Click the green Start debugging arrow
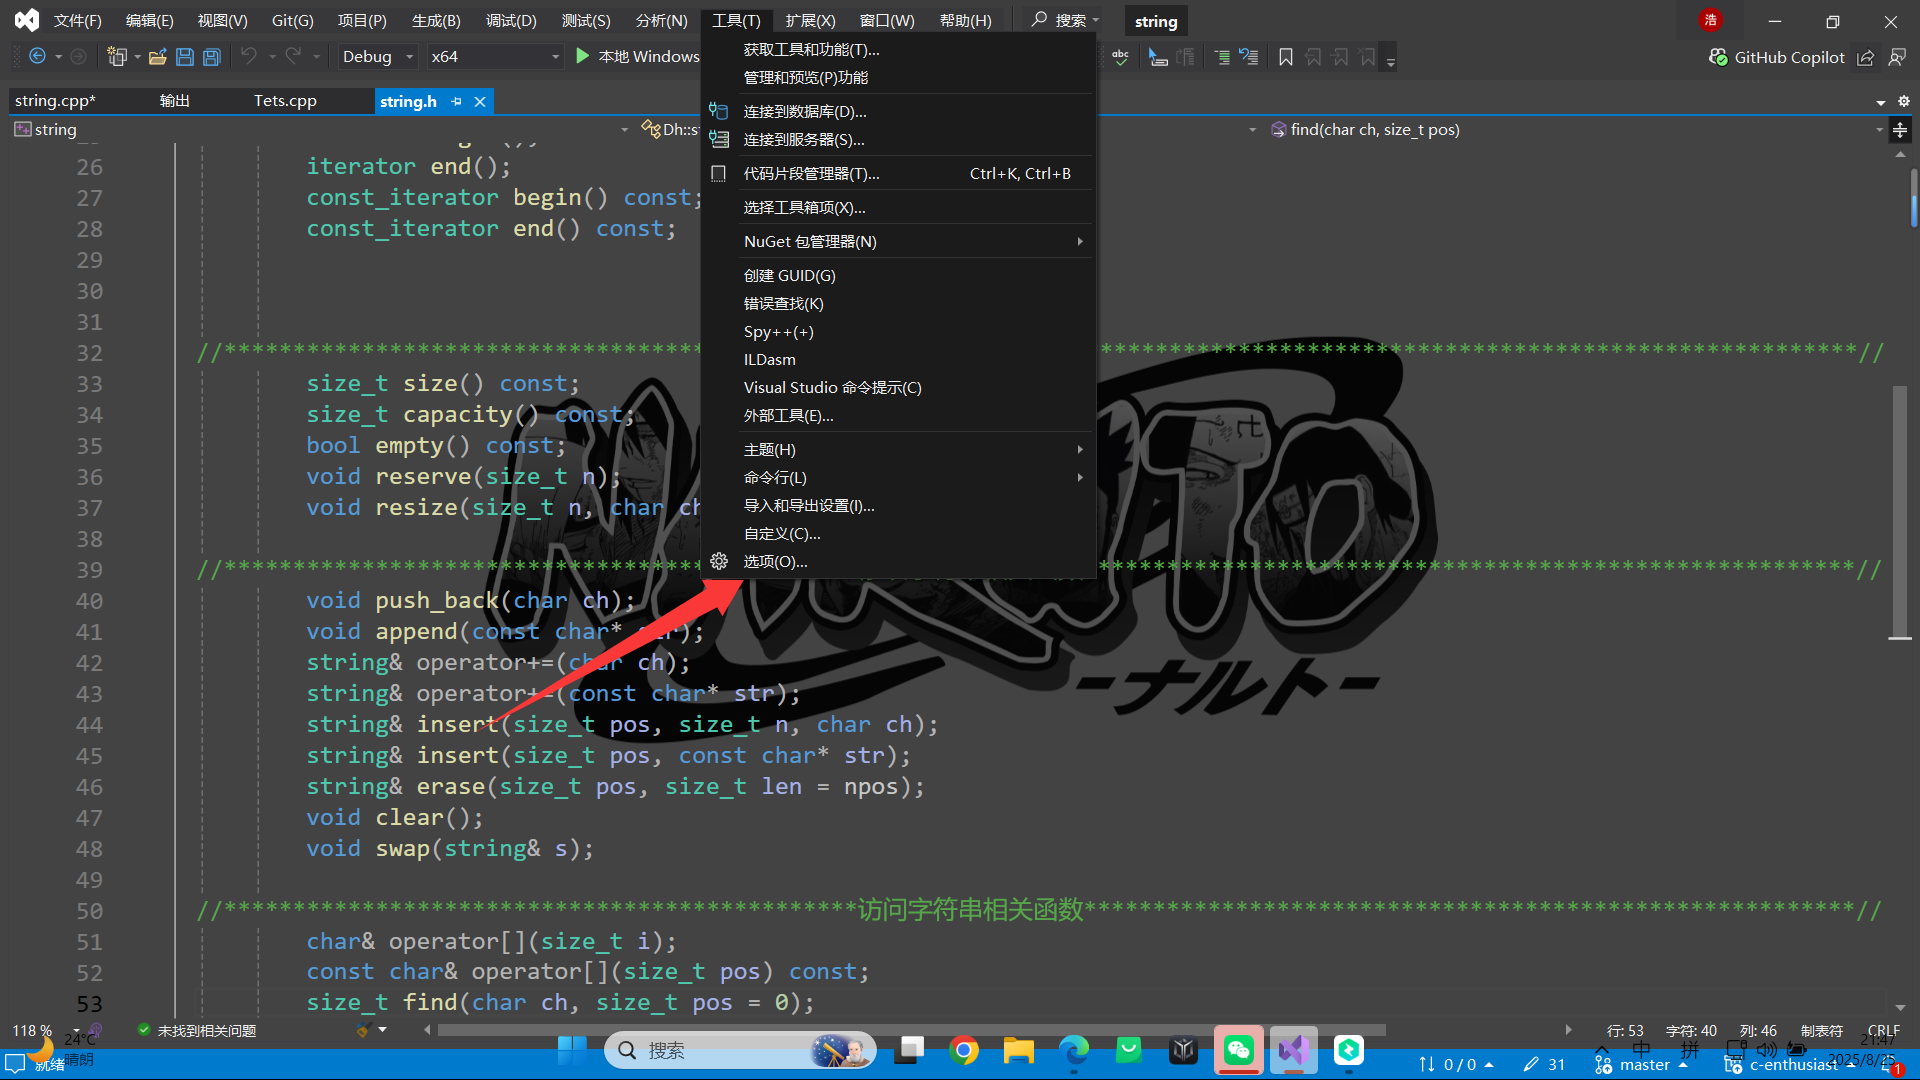This screenshot has height=1080, width=1920. tap(583, 56)
